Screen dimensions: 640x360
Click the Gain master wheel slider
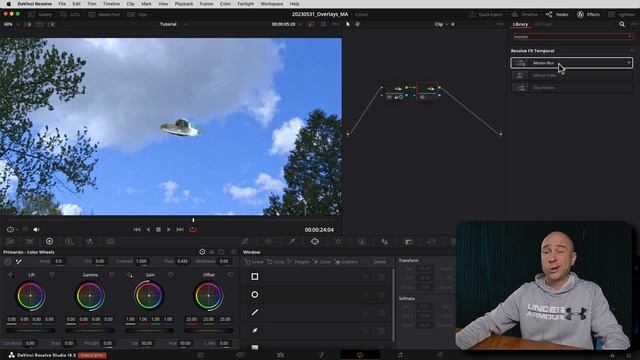[x=149, y=330]
